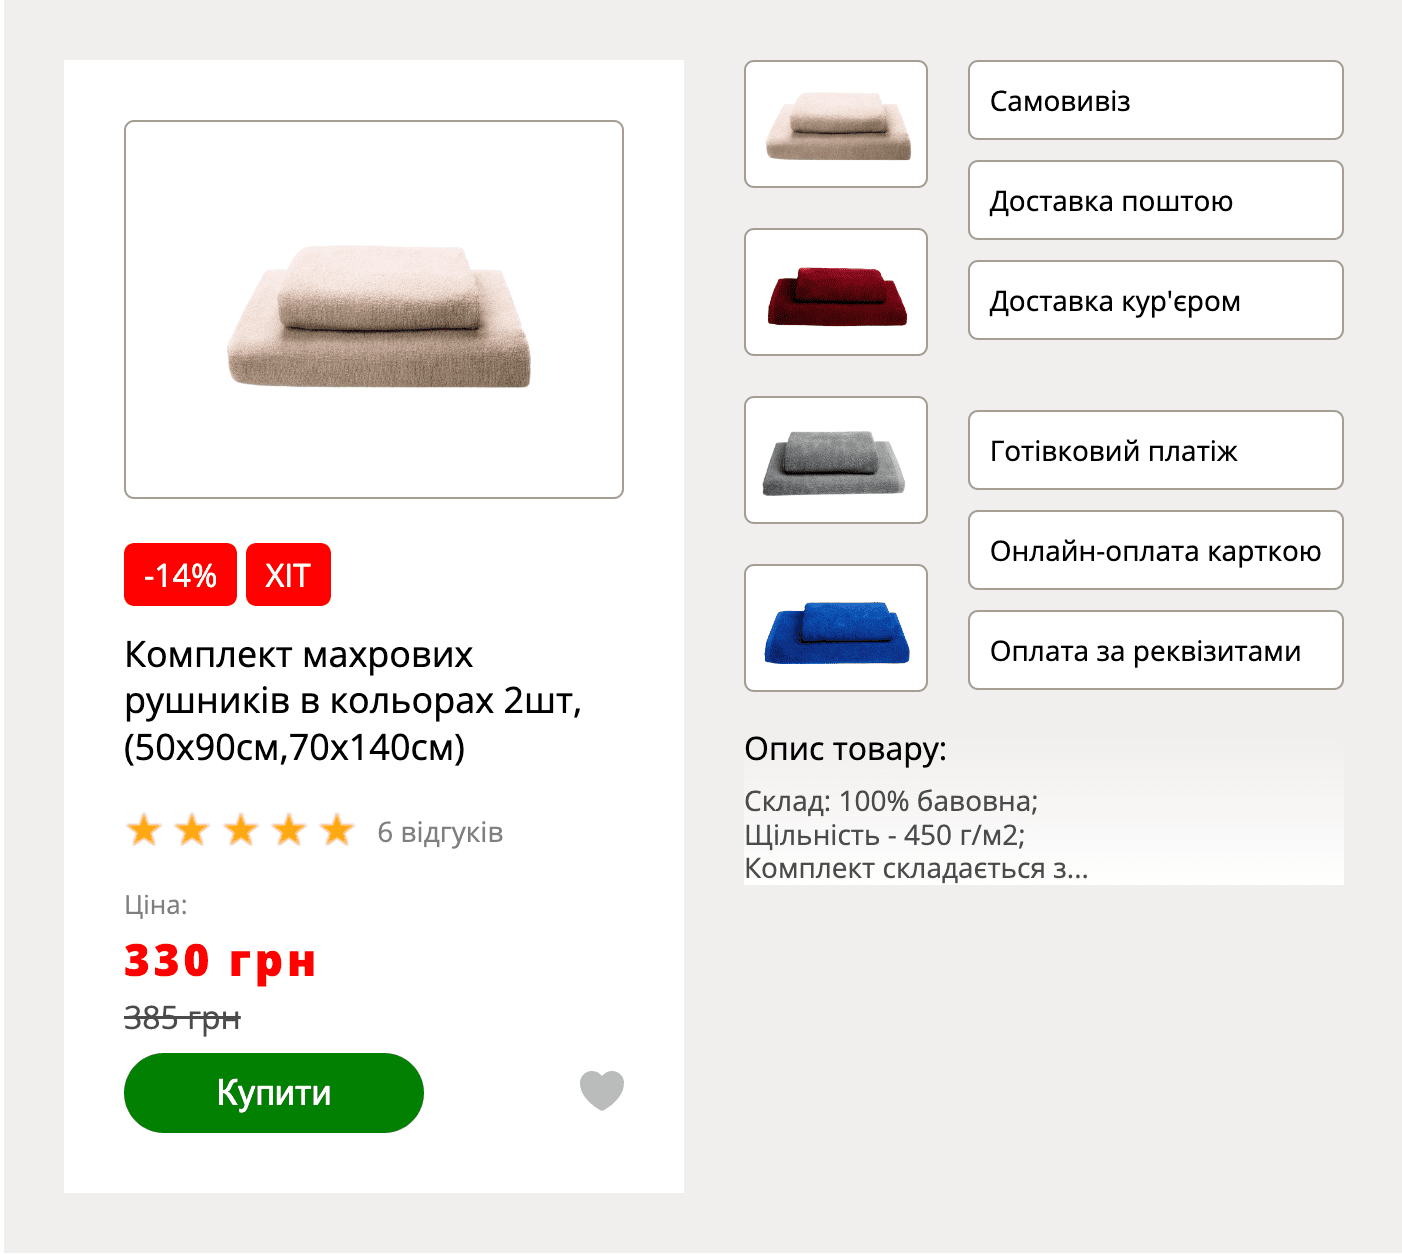Choose Самовивіз delivery option
The width and height of the screenshot is (1402, 1254).
pyautogui.click(x=1156, y=100)
